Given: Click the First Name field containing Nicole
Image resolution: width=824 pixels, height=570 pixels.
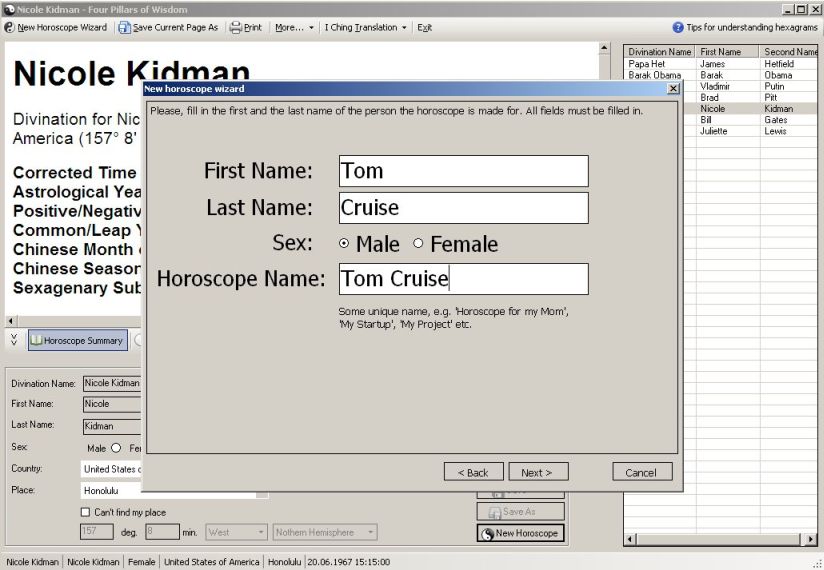Looking at the screenshot, I should (x=112, y=404).
